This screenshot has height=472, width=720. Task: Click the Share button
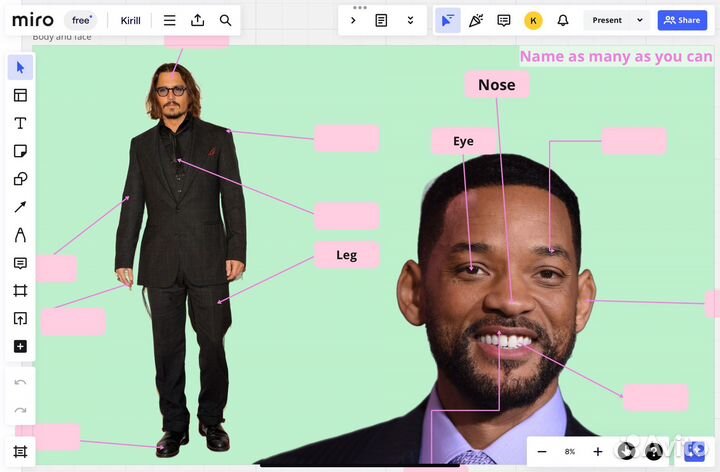(682, 20)
